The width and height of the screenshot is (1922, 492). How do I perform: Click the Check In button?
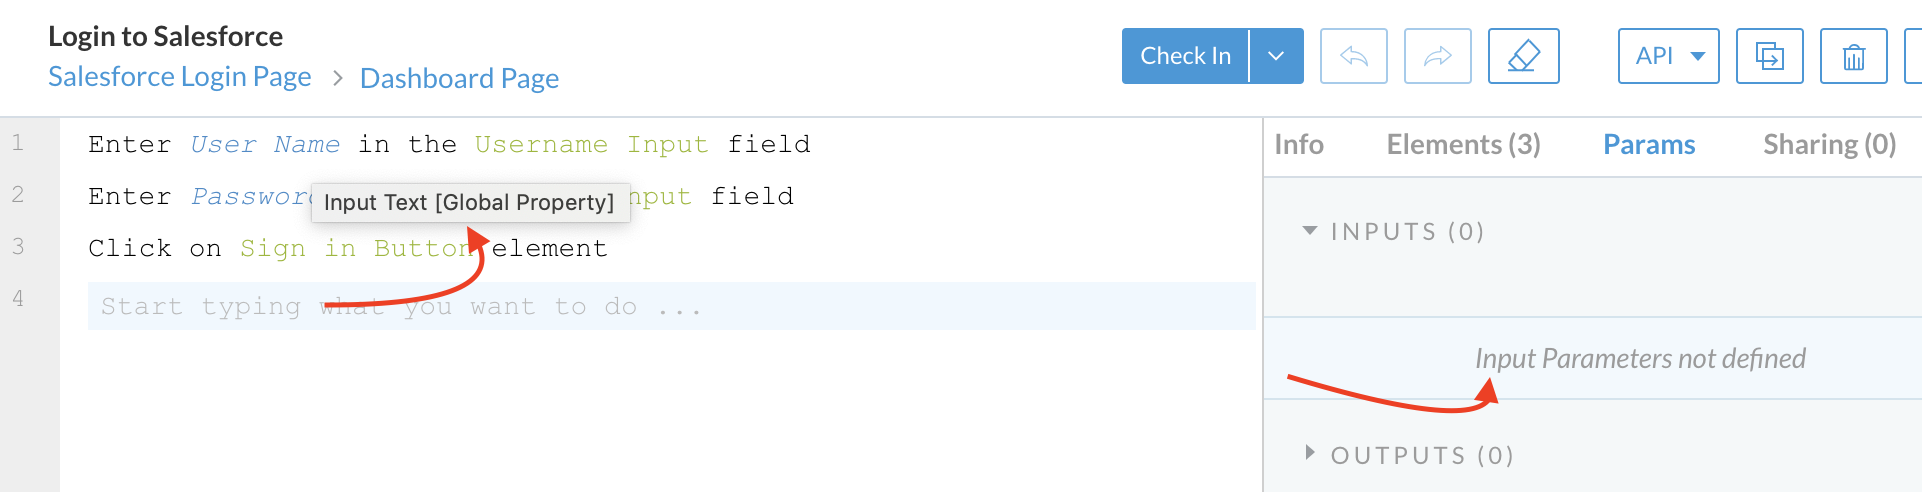pyautogui.click(x=1185, y=56)
